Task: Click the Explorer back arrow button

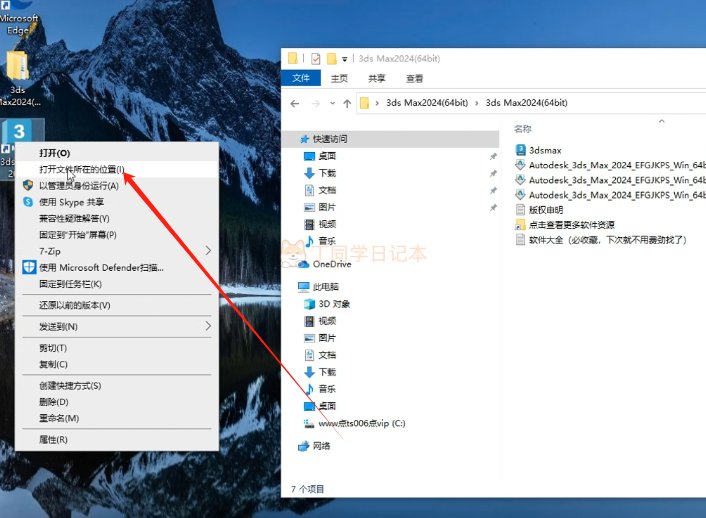Action: coord(295,104)
